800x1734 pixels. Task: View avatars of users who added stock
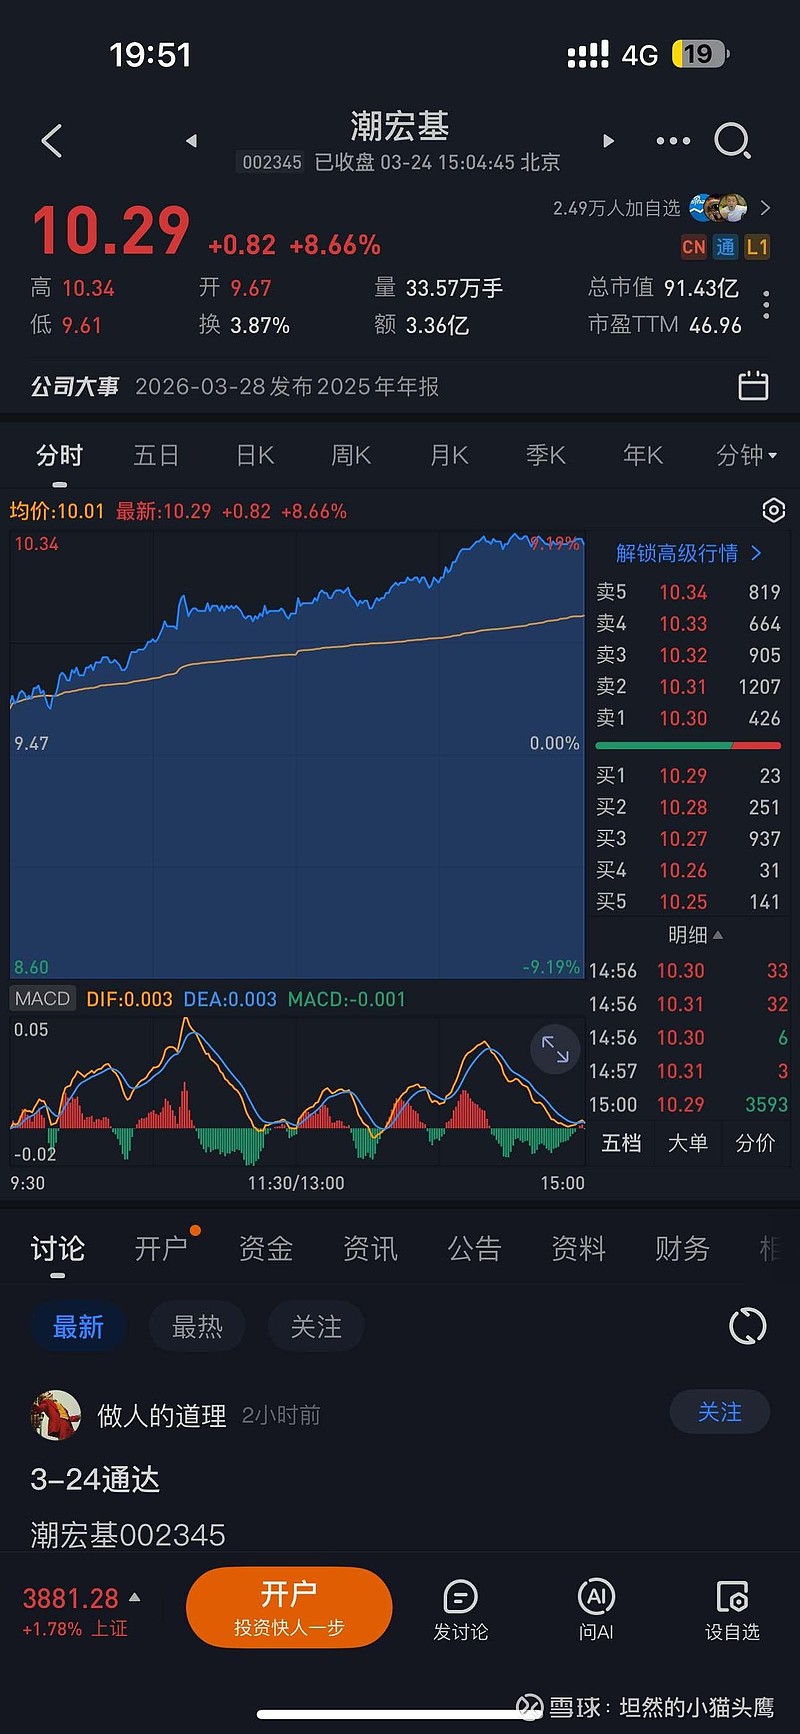(x=718, y=208)
